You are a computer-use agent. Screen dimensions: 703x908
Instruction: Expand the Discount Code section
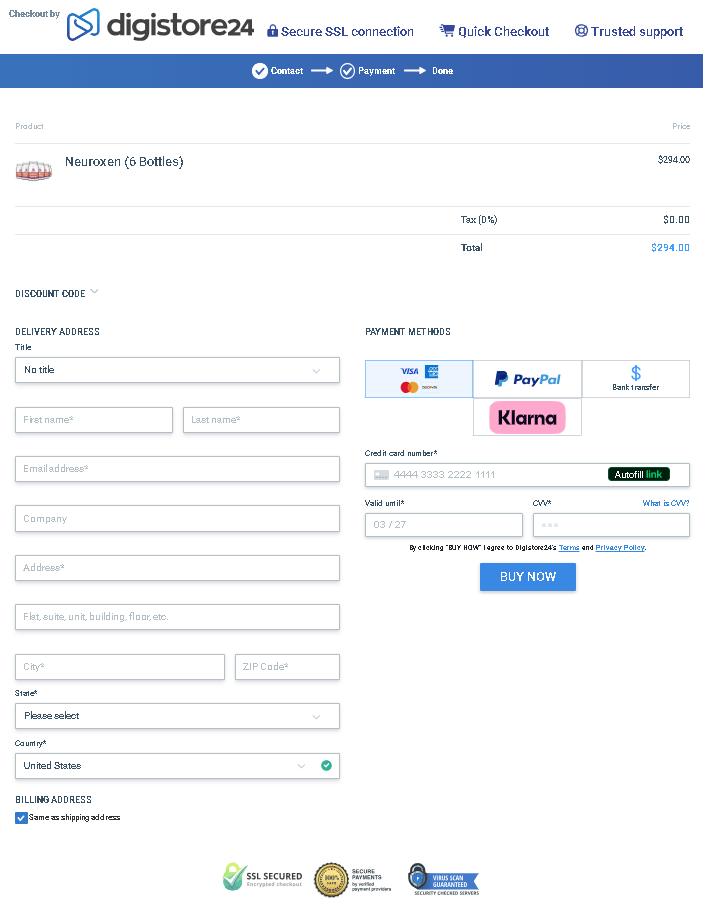click(x=57, y=293)
